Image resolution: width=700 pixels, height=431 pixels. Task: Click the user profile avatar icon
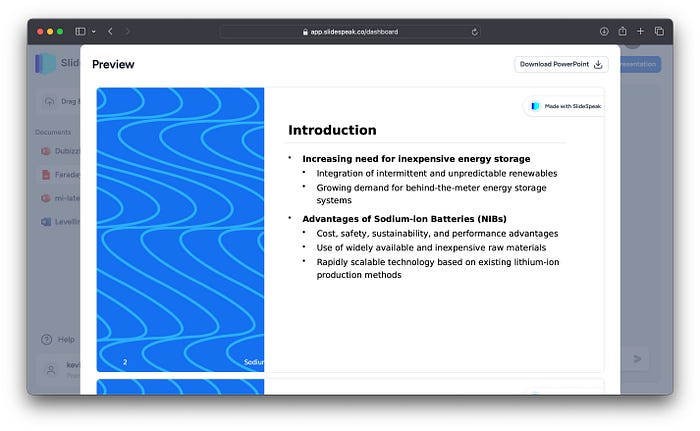(x=51, y=370)
